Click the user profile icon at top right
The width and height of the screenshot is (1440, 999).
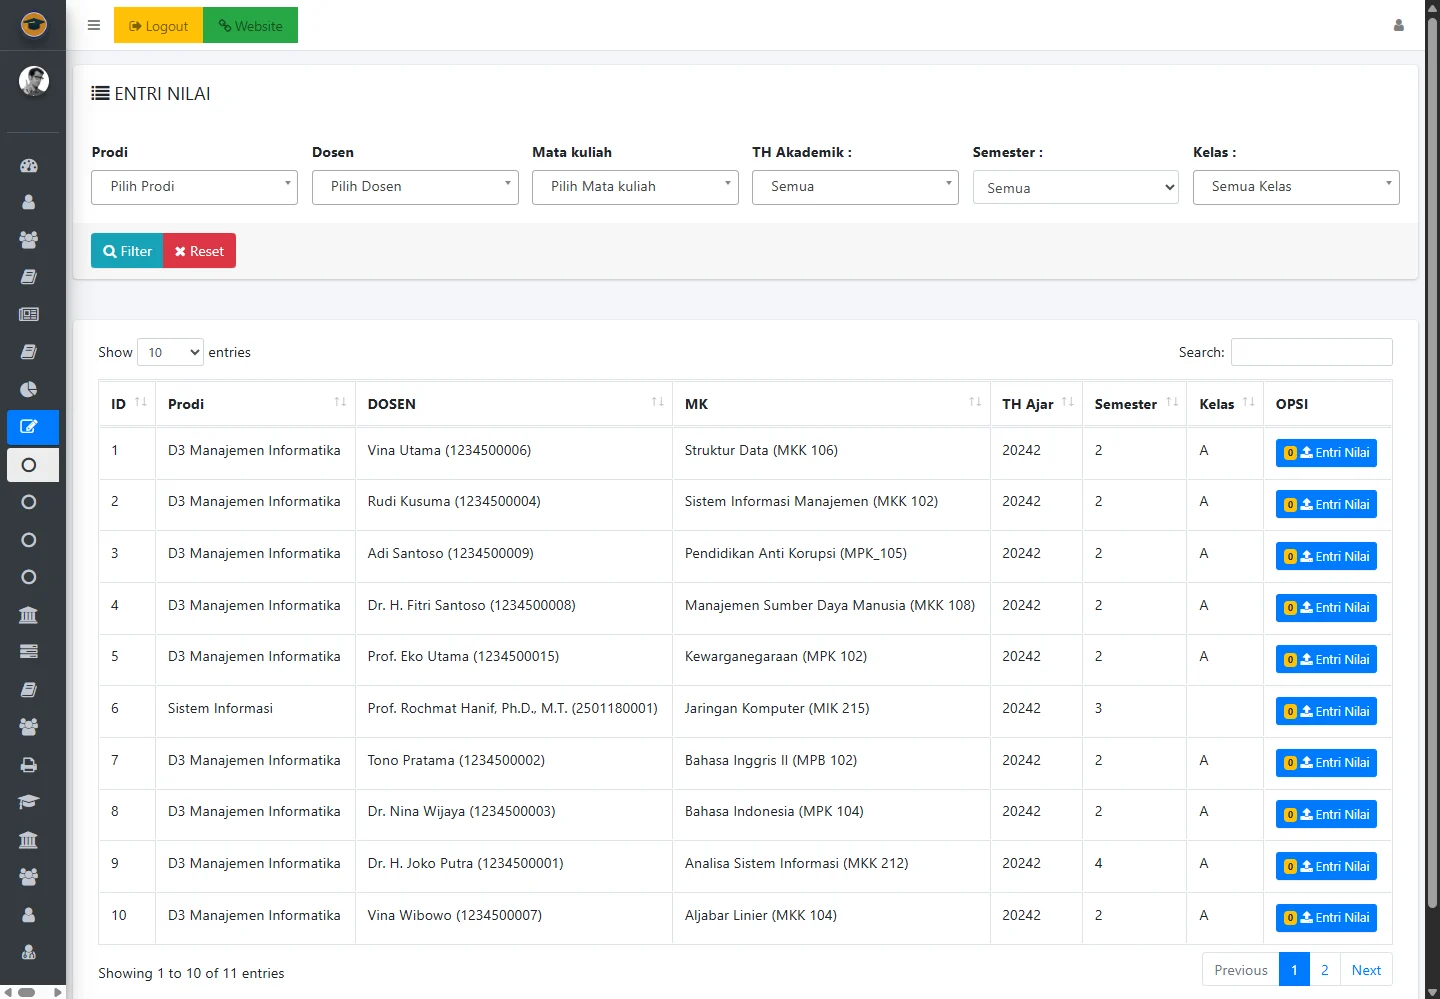(1398, 26)
